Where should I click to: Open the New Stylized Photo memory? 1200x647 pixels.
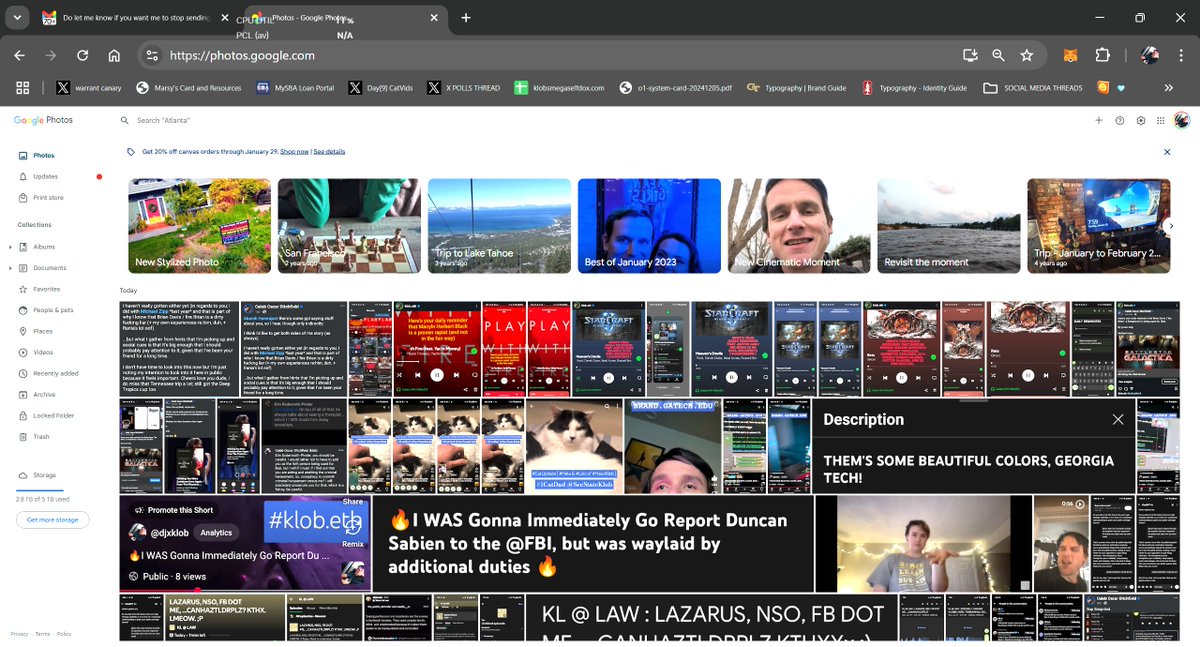coord(199,226)
